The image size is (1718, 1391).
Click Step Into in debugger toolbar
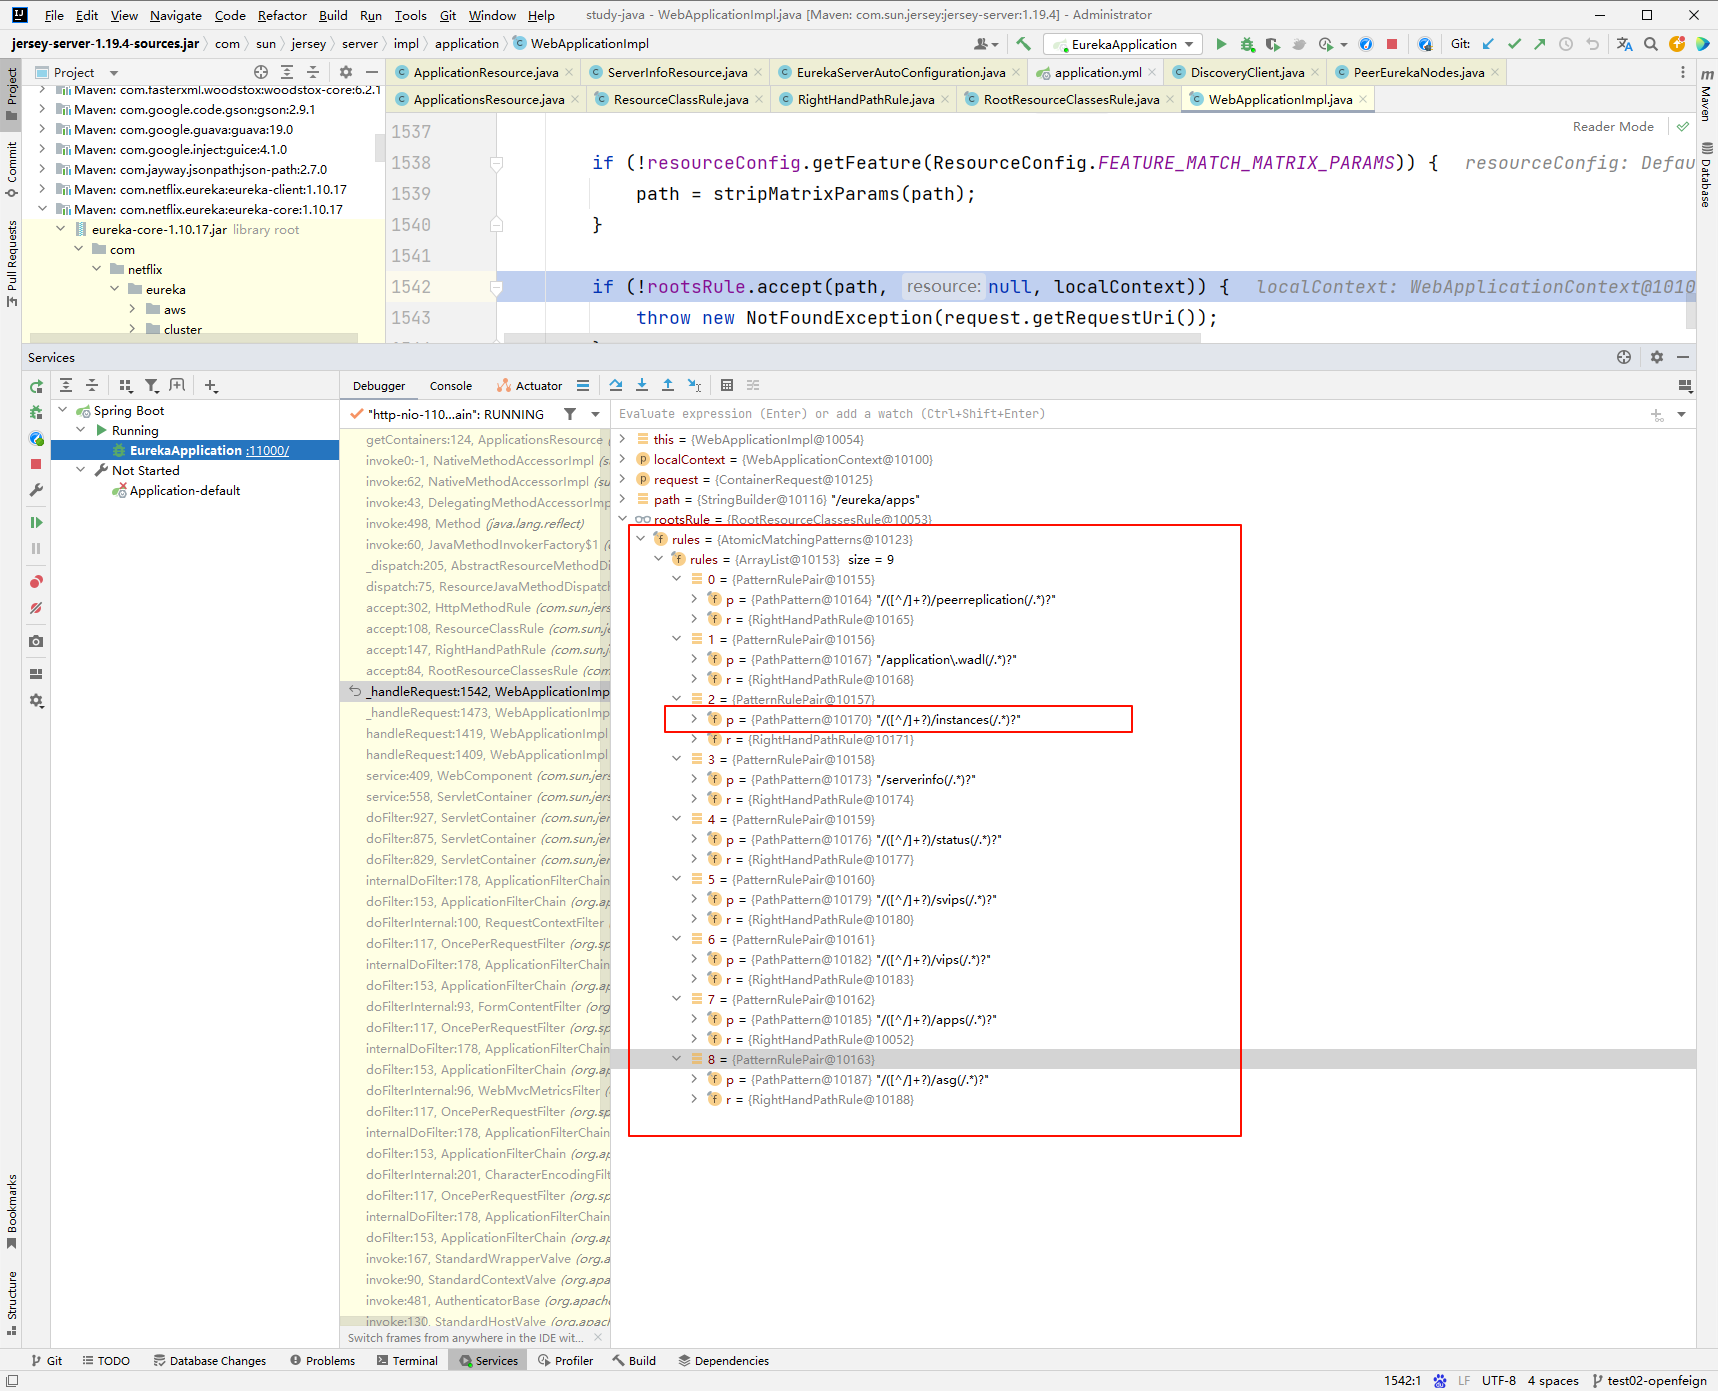tap(642, 385)
